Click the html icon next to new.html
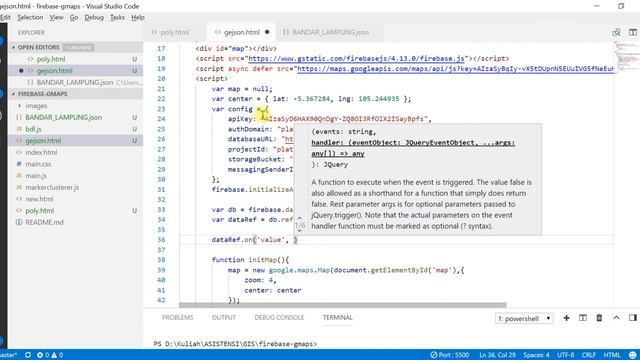Screen dimensions: 640x360 tap(19, 199)
